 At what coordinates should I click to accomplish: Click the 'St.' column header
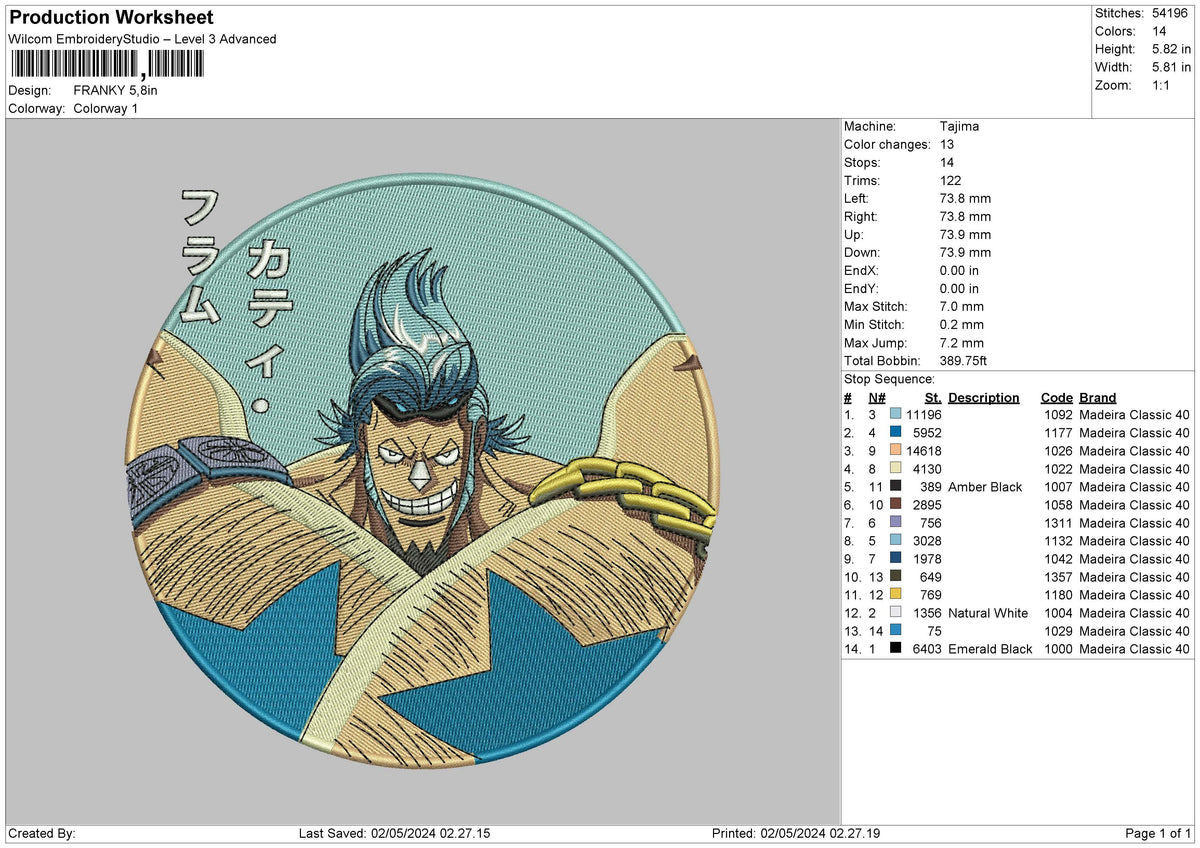click(933, 398)
